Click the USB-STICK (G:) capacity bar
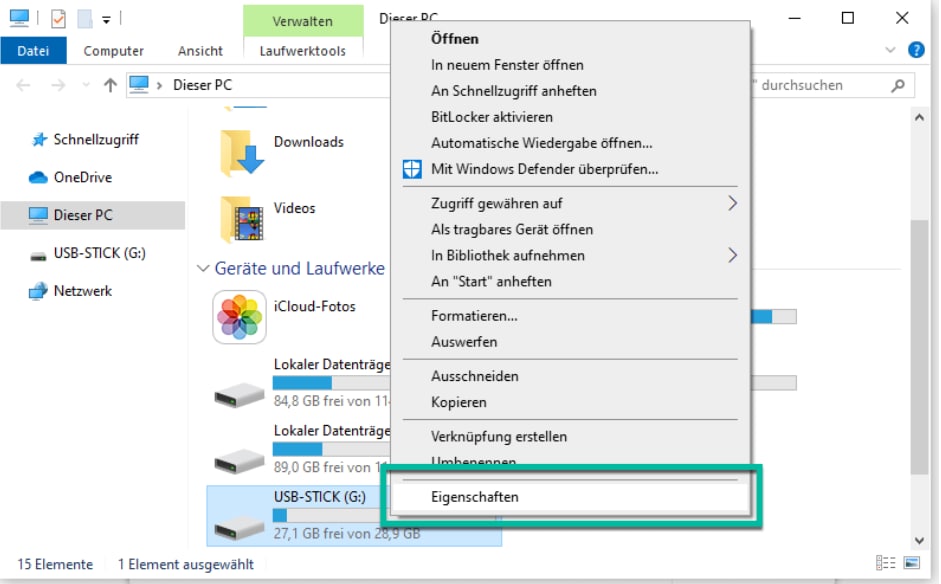 330,516
